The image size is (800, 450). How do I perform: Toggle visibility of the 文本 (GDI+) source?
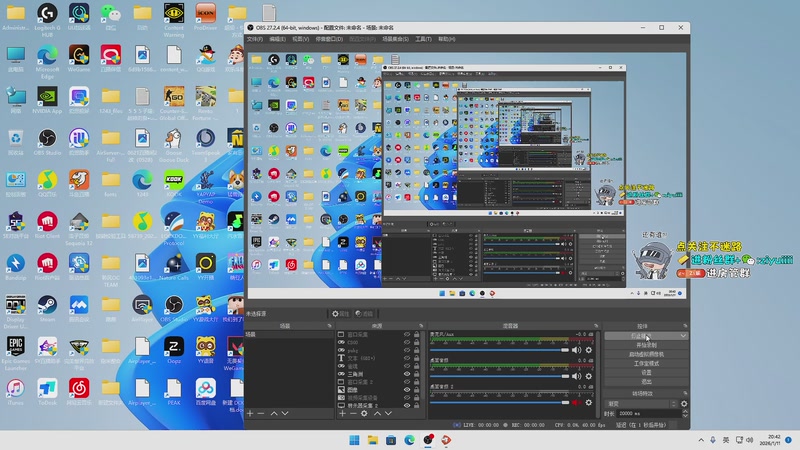407,358
